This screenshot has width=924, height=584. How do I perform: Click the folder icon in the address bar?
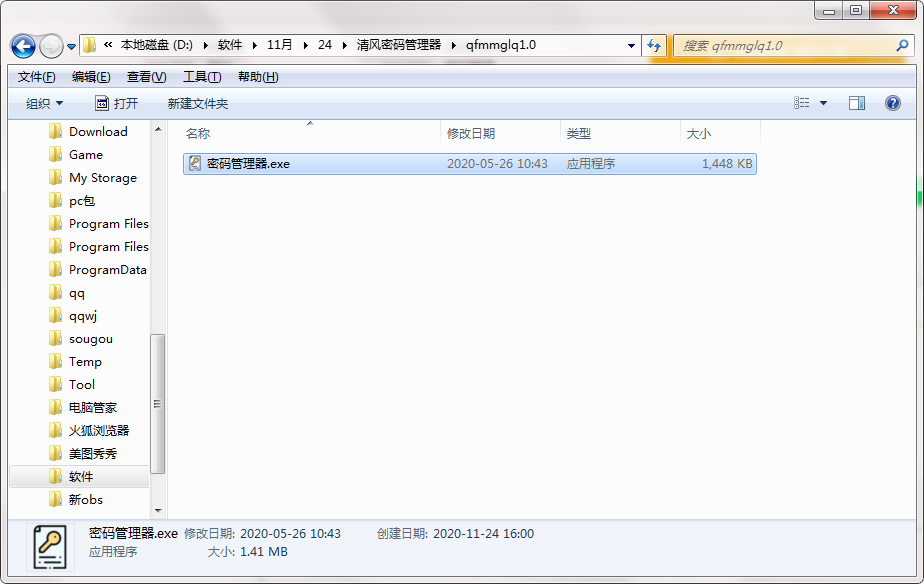point(90,45)
